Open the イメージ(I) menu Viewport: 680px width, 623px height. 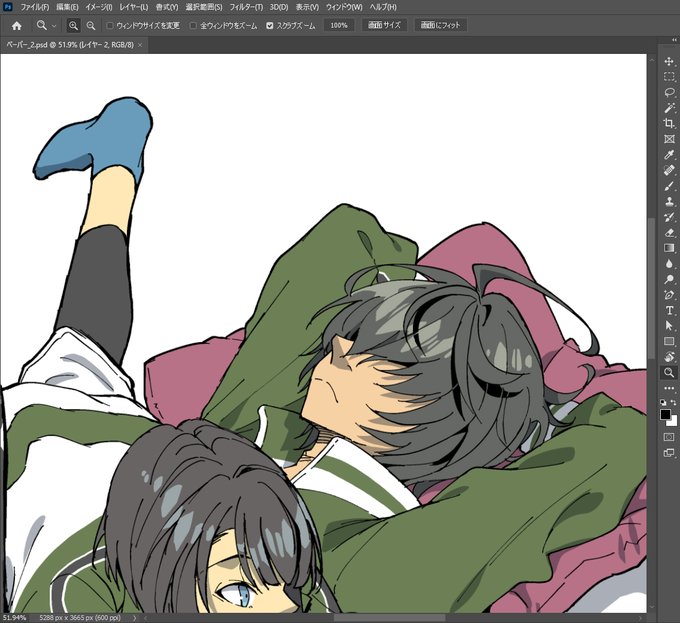(98, 7)
